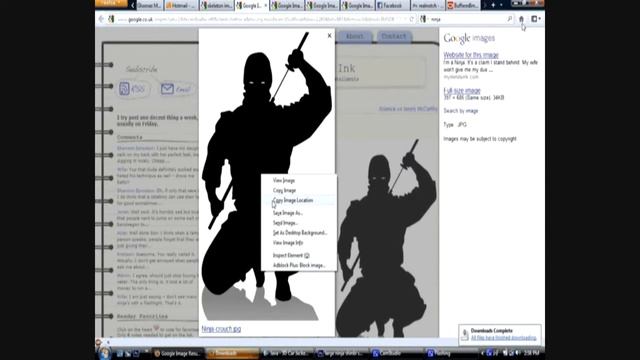Viewport: 640px width, 360px height.
Task: Open the bookmarks menu icon in toolbar
Action: click(535, 19)
